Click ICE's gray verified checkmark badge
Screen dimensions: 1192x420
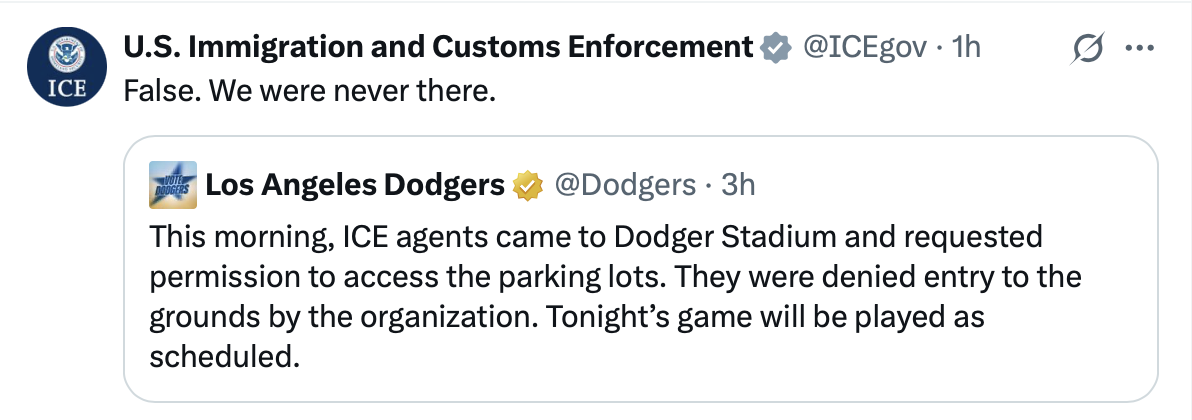776,48
